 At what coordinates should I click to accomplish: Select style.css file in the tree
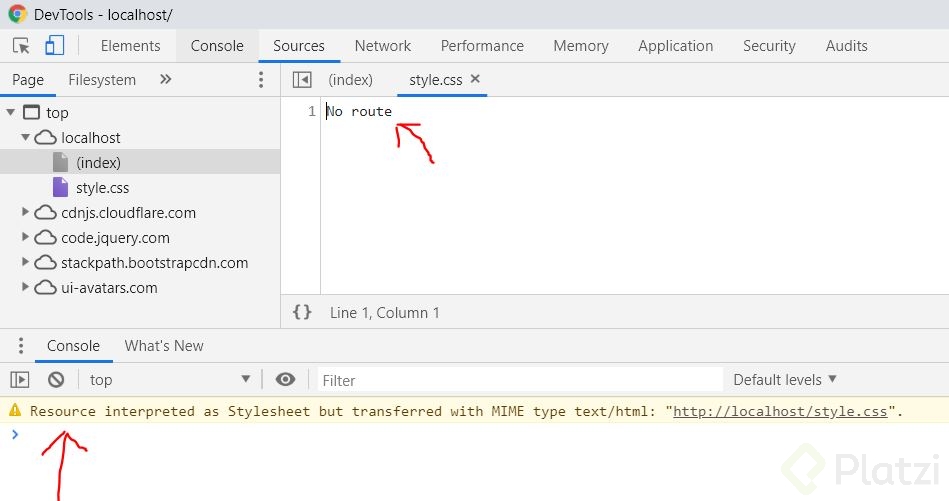tap(102, 188)
